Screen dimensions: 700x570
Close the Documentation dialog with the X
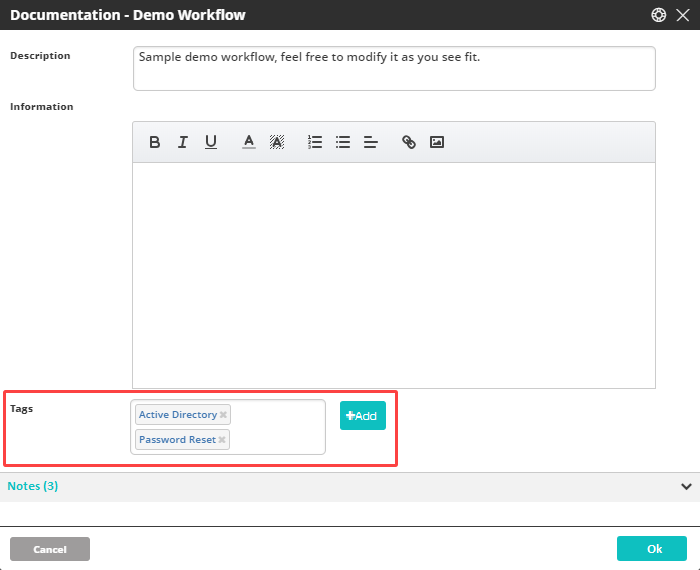(x=683, y=15)
